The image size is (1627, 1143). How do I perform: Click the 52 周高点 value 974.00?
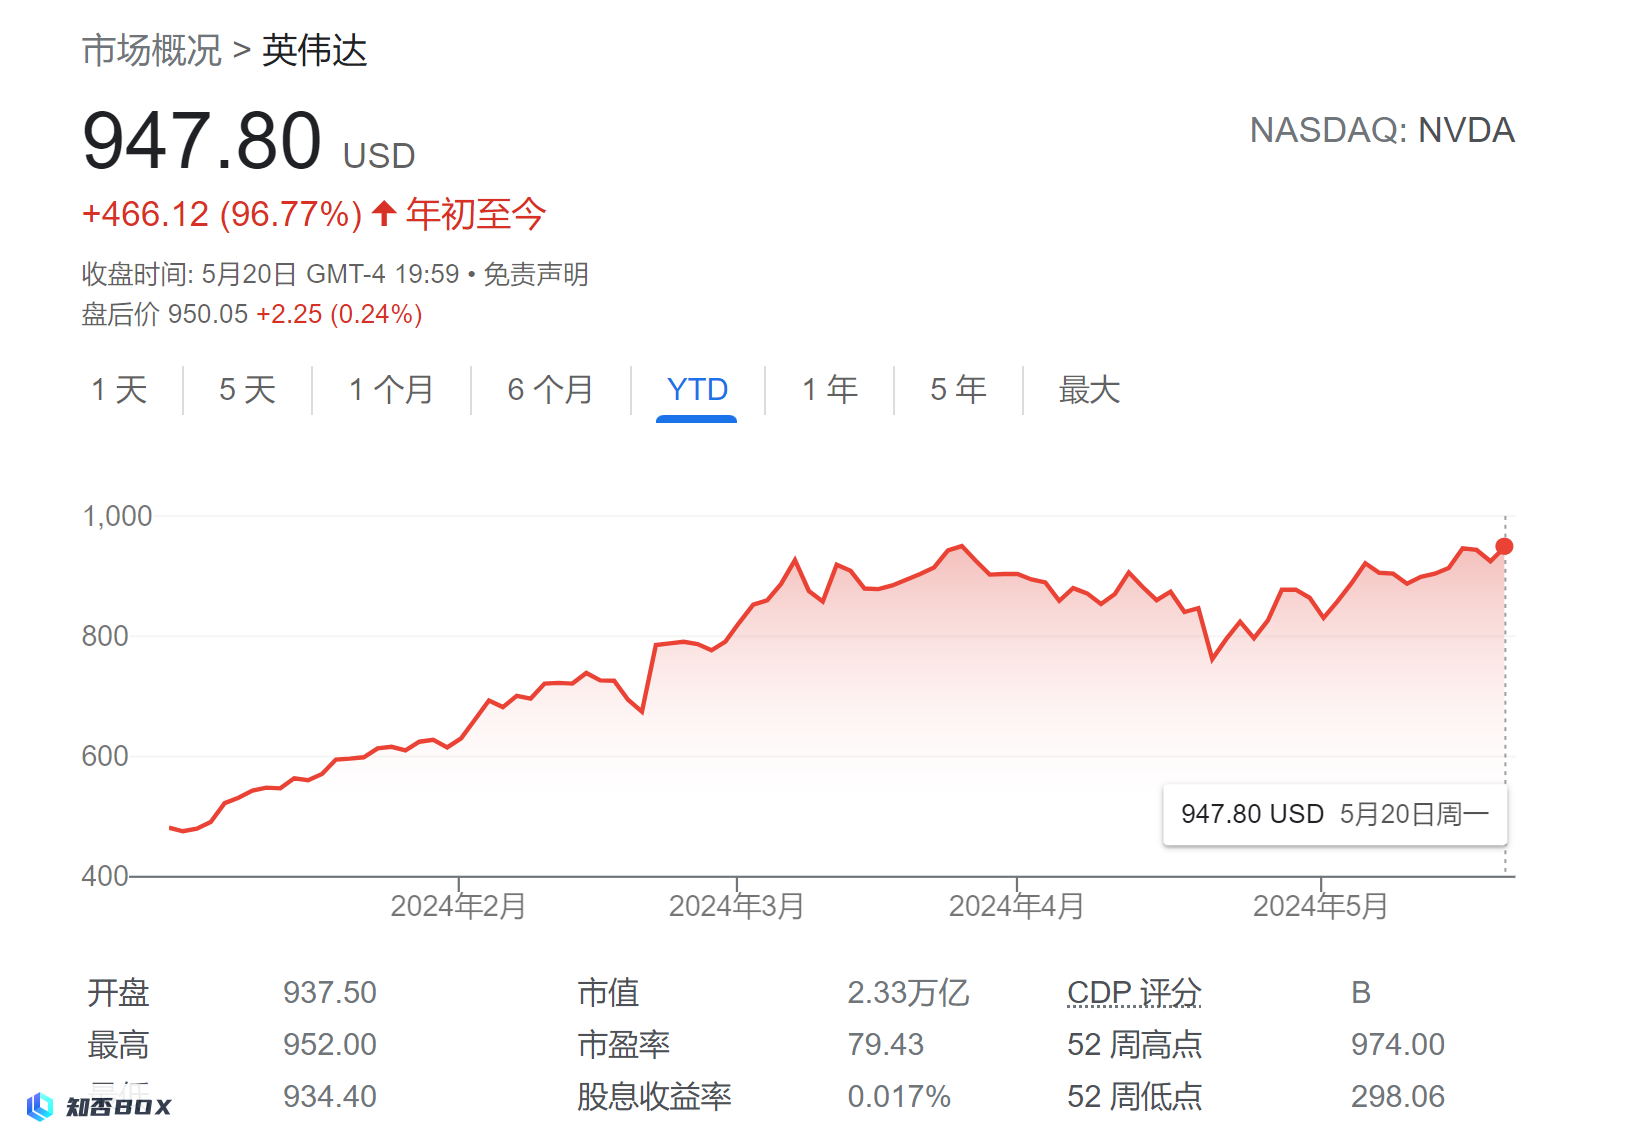(x=1398, y=1044)
